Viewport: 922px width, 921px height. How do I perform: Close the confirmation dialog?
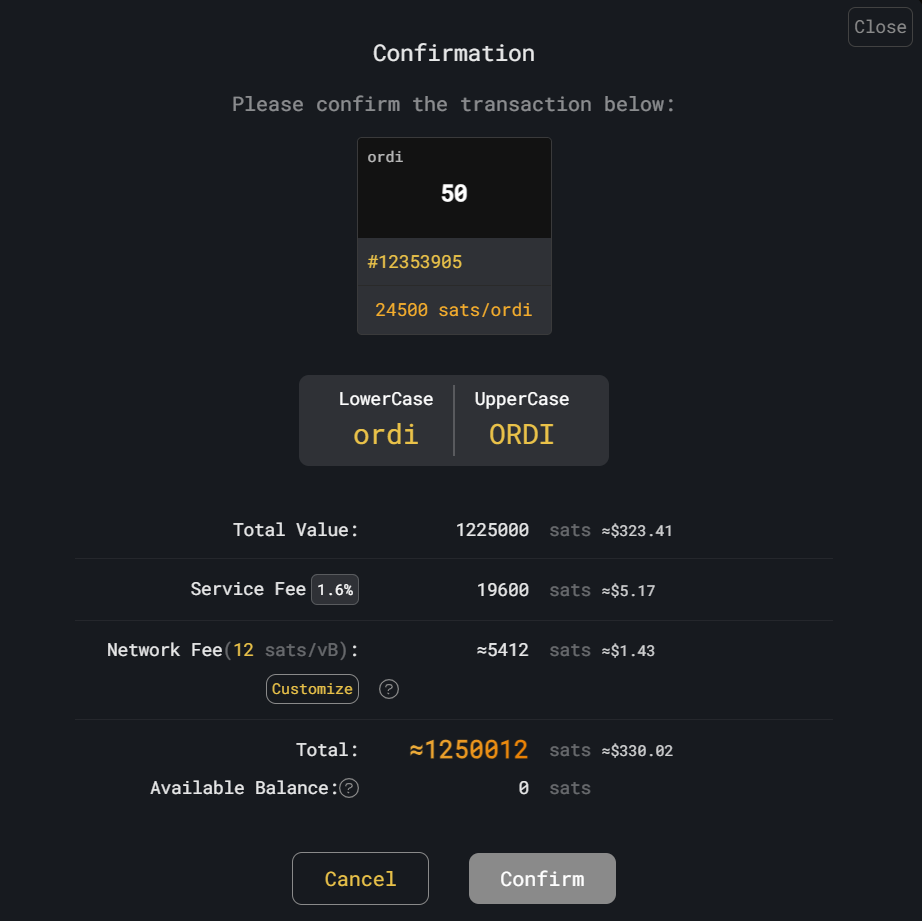coord(880,27)
